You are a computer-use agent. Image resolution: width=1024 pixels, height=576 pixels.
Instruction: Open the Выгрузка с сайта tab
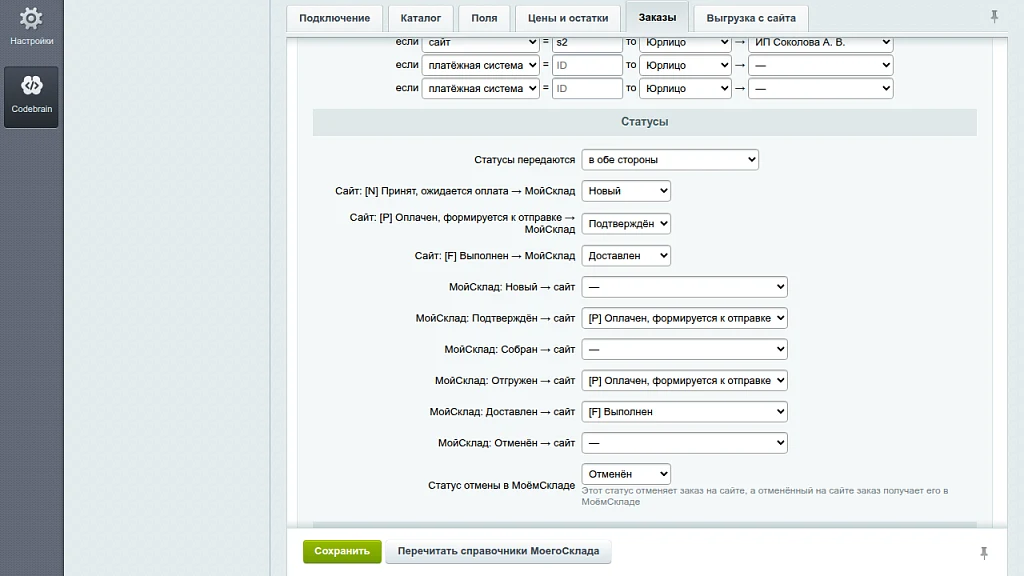(751, 18)
